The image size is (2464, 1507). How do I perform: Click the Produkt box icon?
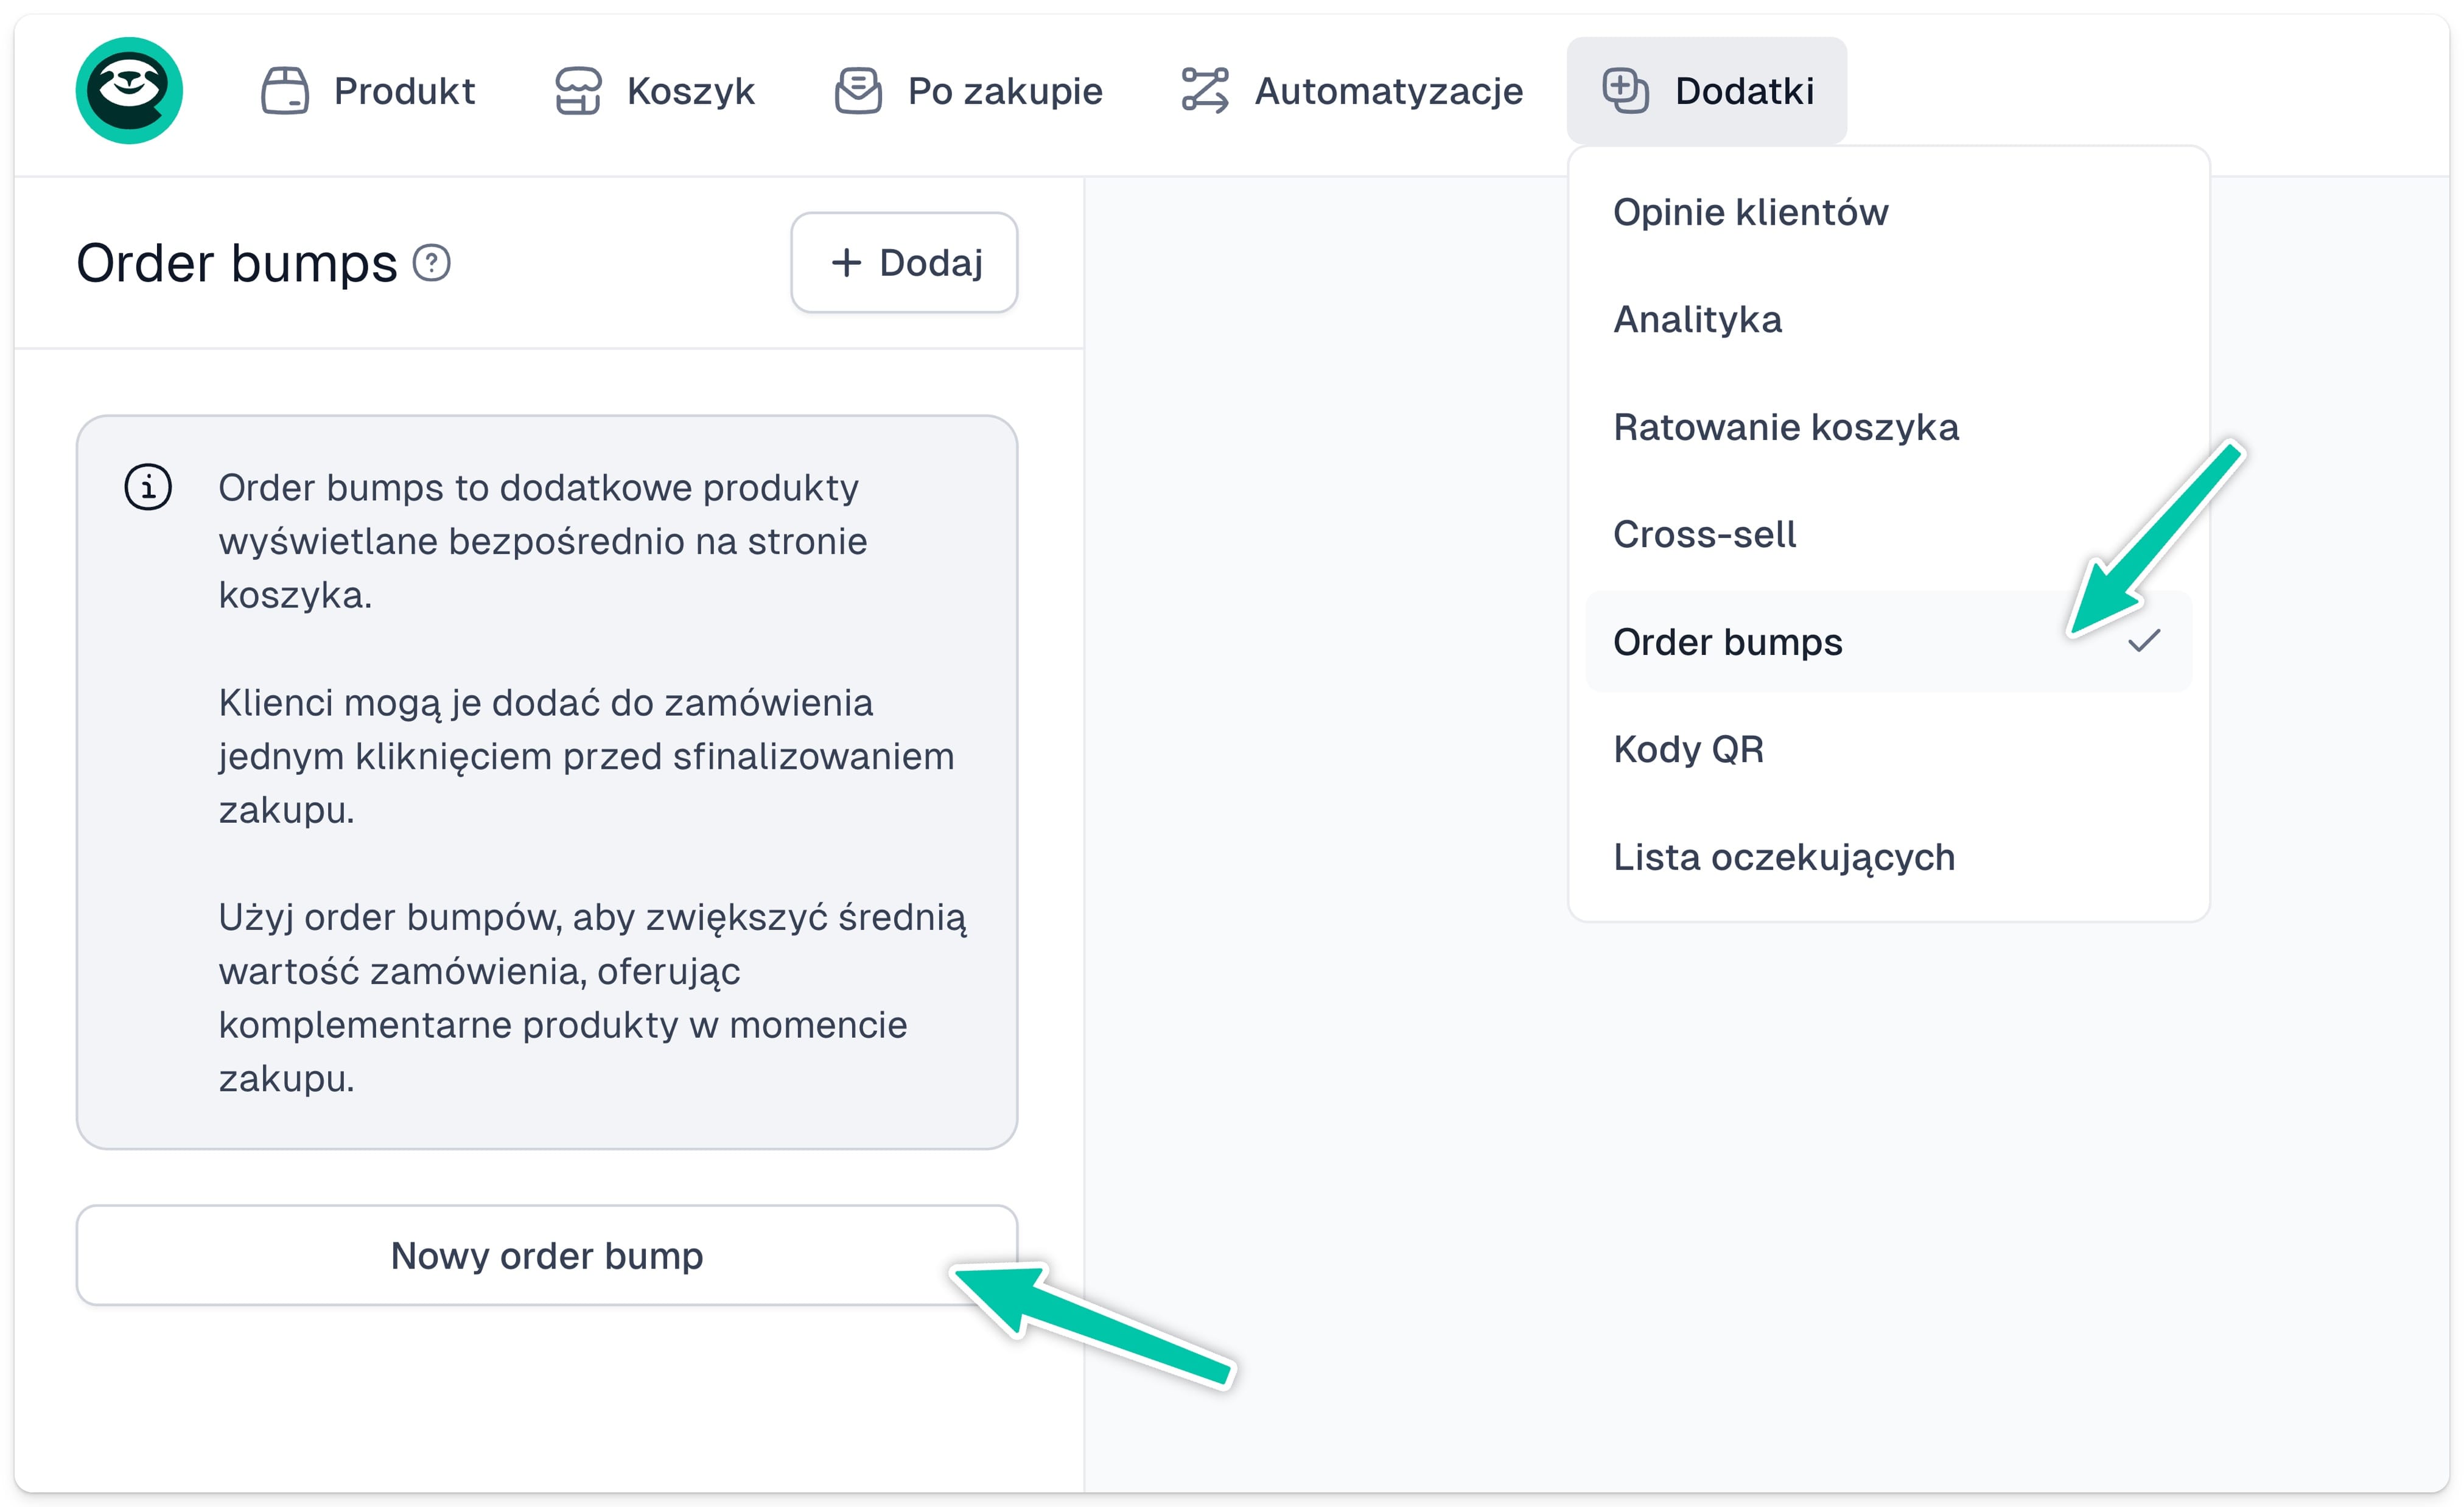coord(285,91)
